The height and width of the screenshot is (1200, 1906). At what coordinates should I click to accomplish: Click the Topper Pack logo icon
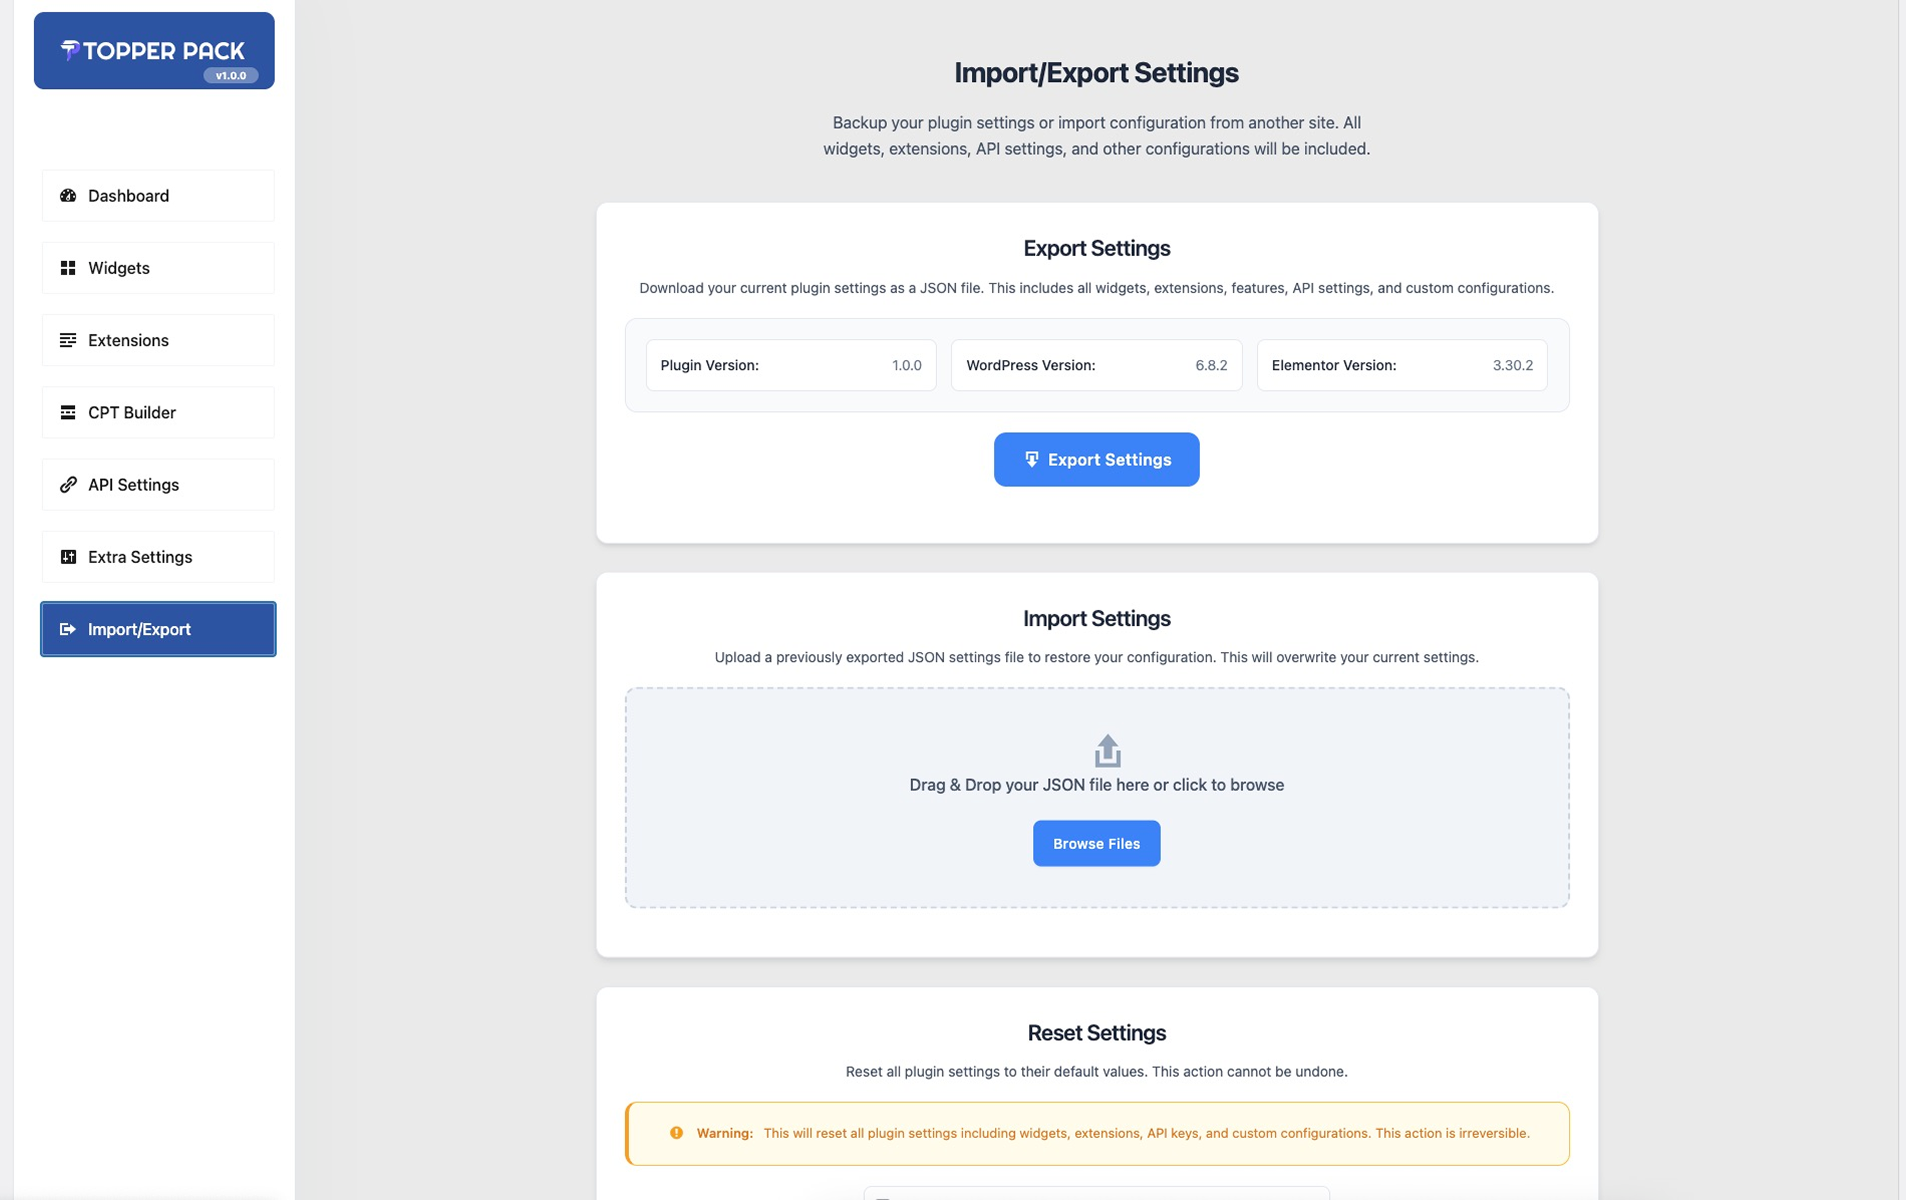click(70, 50)
